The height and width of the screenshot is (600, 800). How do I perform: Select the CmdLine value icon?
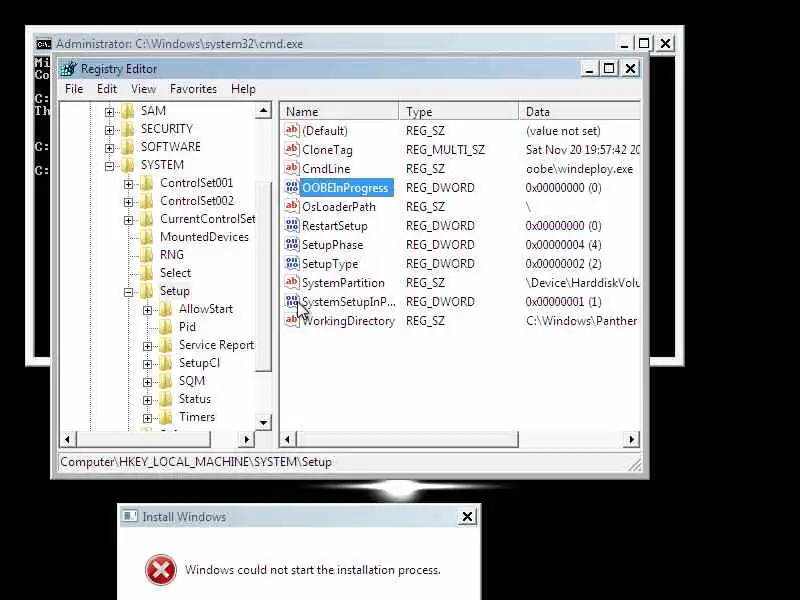[292, 168]
